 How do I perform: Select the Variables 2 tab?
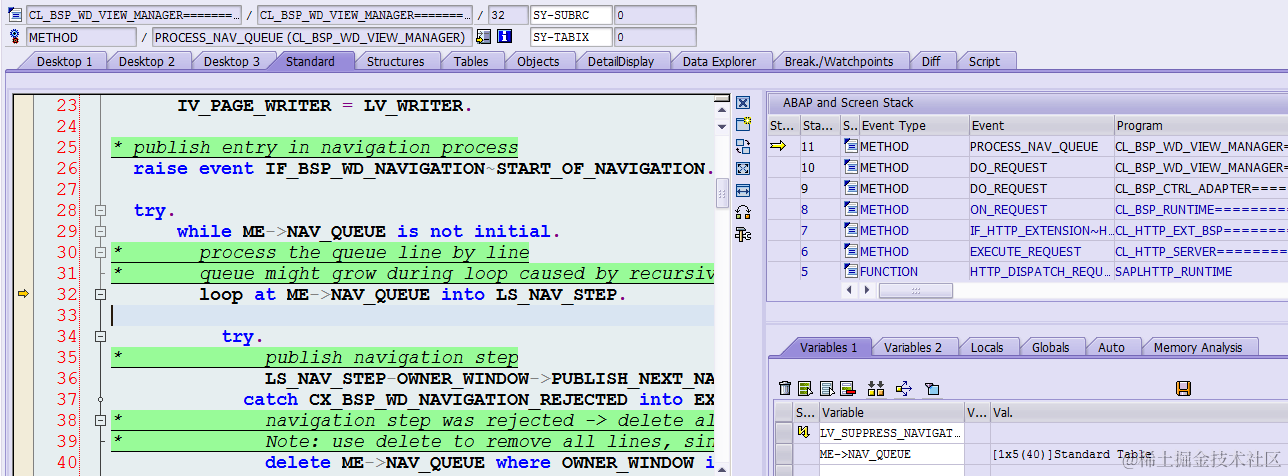click(x=913, y=347)
